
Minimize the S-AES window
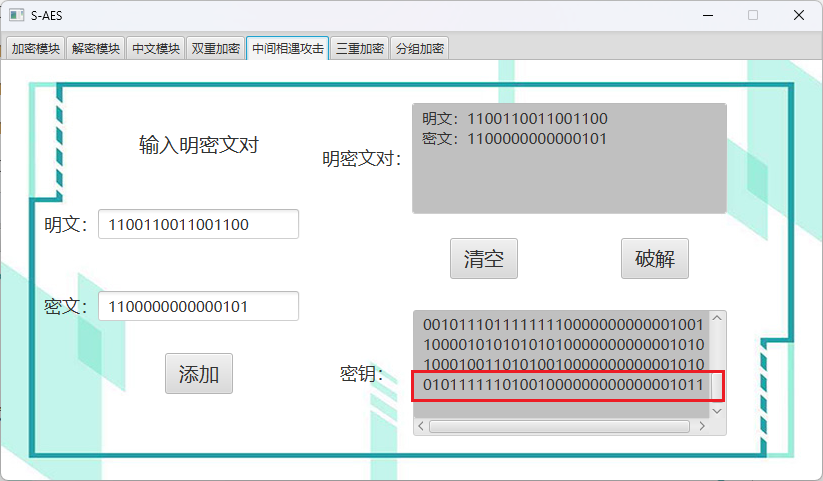708,15
